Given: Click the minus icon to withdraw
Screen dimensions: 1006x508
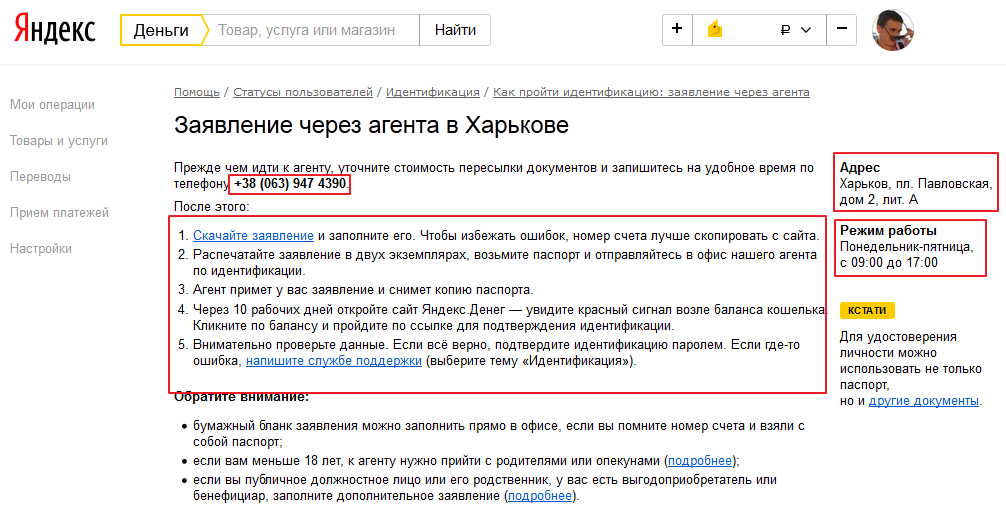Looking at the screenshot, I should pos(841,30).
